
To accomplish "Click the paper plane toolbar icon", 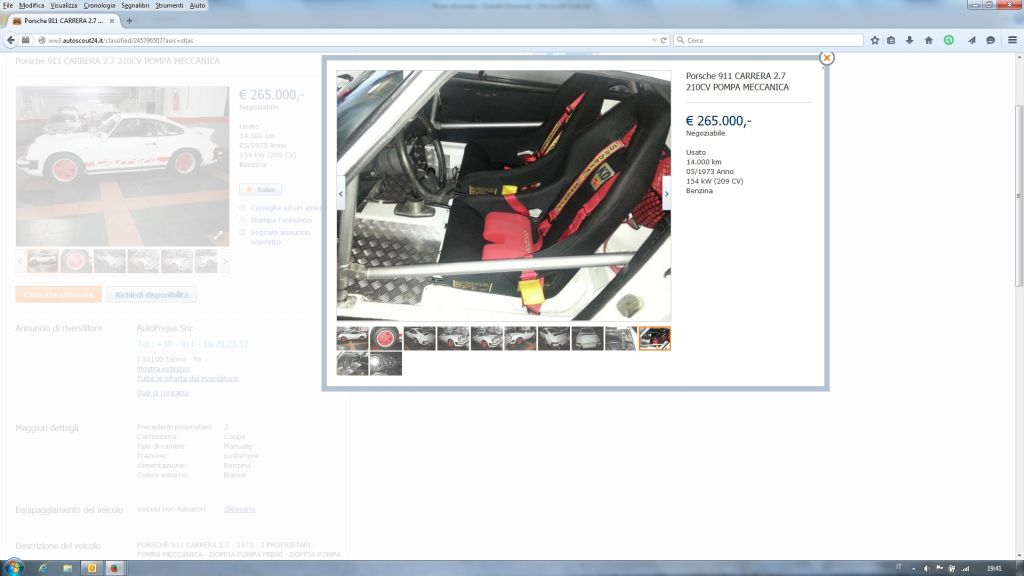I will pyautogui.click(x=972, y=40).
